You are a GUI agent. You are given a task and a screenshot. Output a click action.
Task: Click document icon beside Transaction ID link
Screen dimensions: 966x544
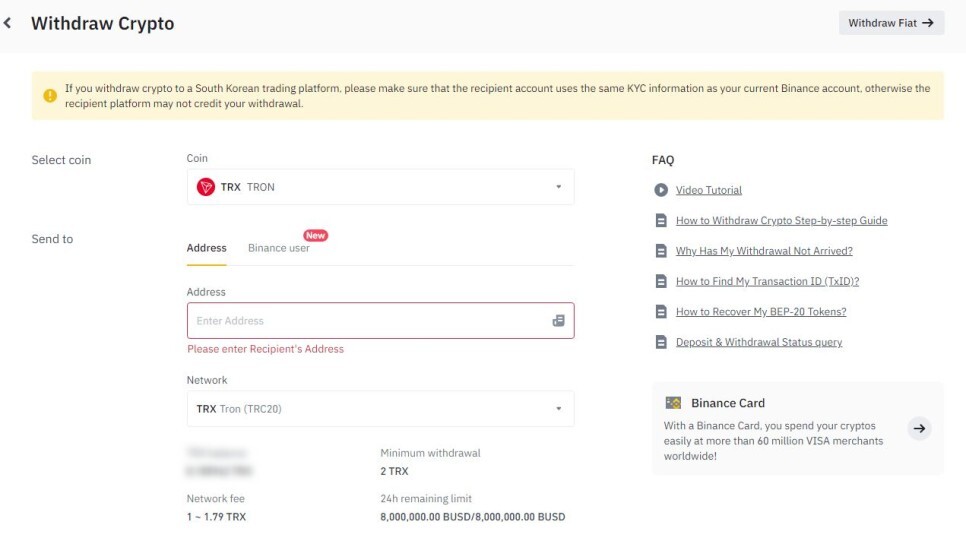[660, 281]
